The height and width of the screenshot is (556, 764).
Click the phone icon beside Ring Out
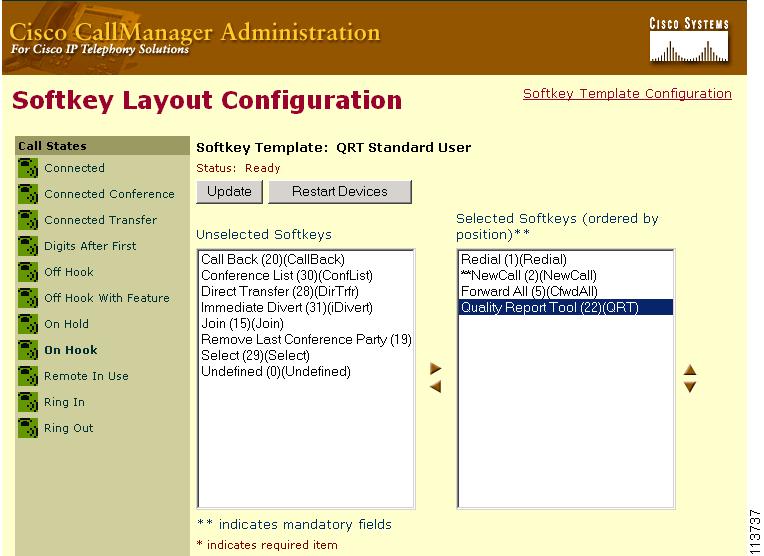tap(28, 428)
